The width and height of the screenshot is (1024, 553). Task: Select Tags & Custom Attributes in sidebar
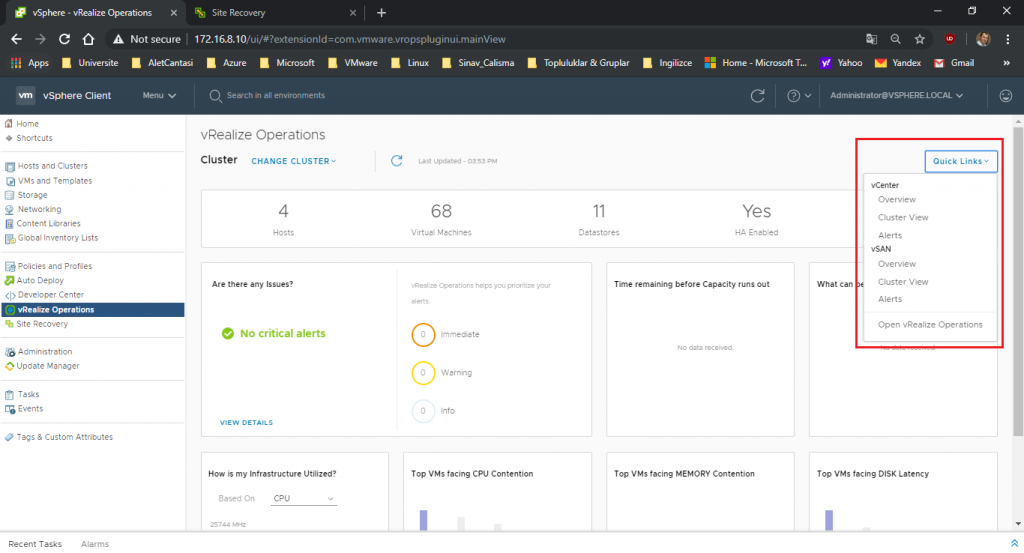pos(64,437)
